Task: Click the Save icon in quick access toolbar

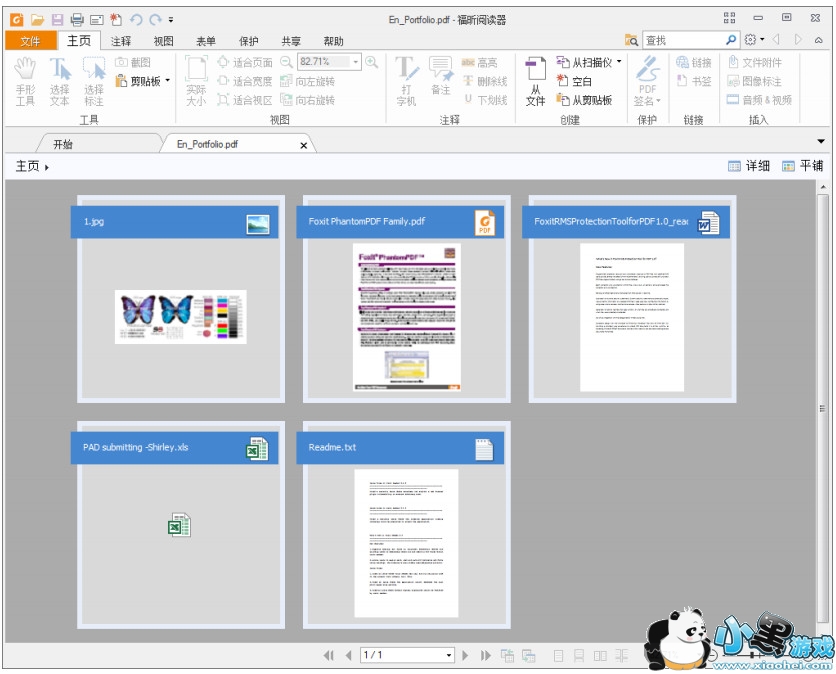Action: coord(57,19)
